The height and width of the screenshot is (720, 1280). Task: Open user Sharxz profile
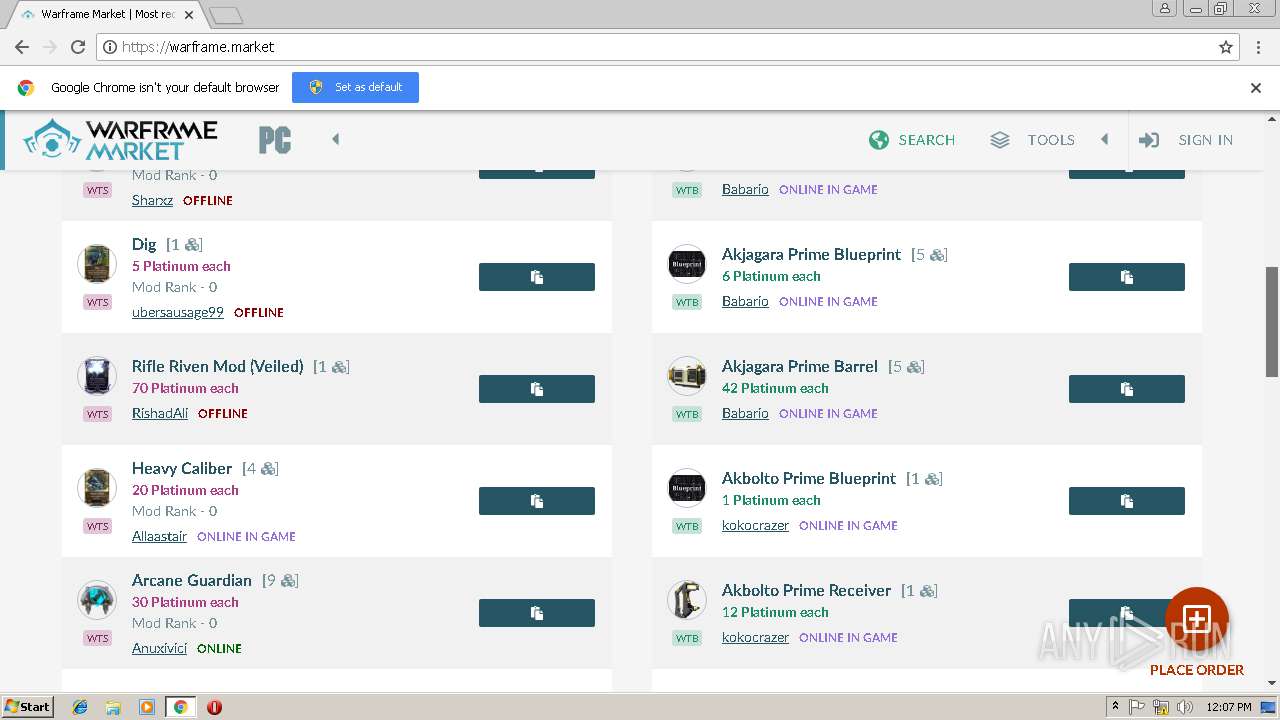point(152,200)
